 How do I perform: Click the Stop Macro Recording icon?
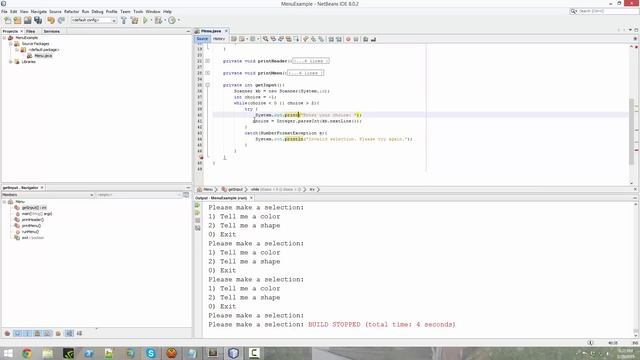[x=356, y=39]
